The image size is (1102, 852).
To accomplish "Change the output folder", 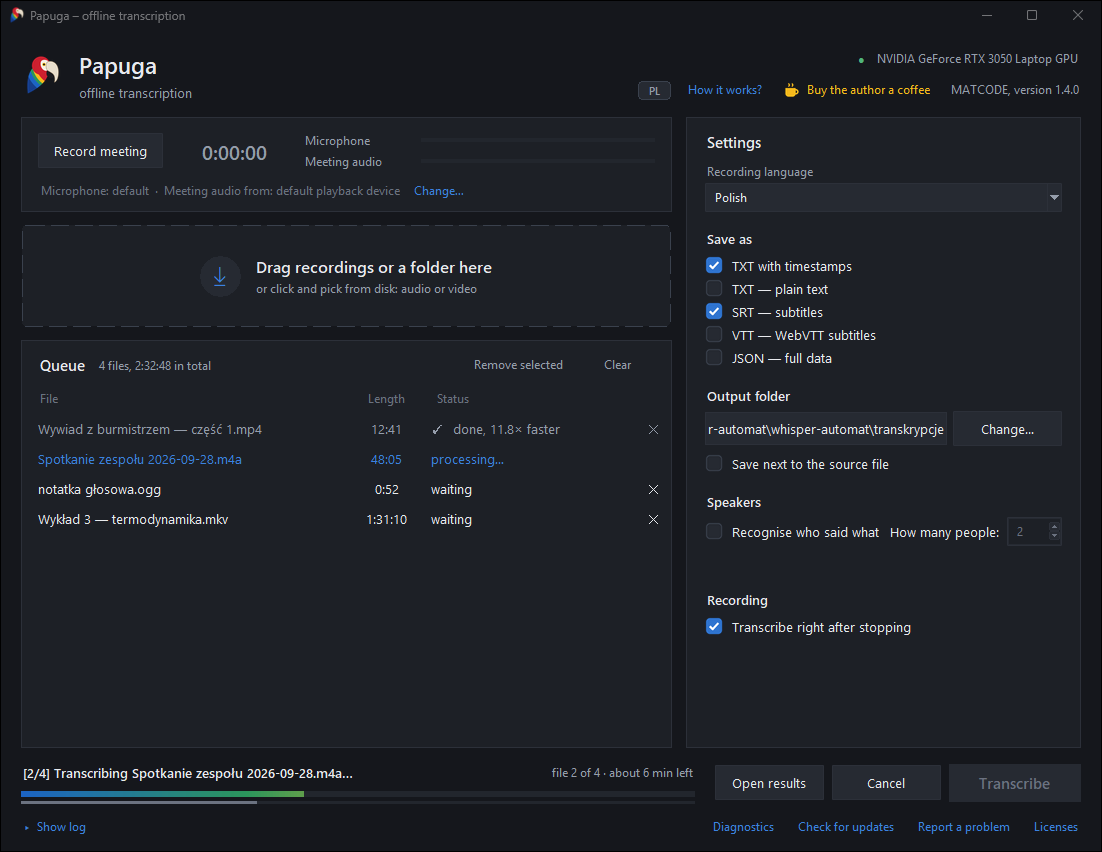I will (1007, 430).
